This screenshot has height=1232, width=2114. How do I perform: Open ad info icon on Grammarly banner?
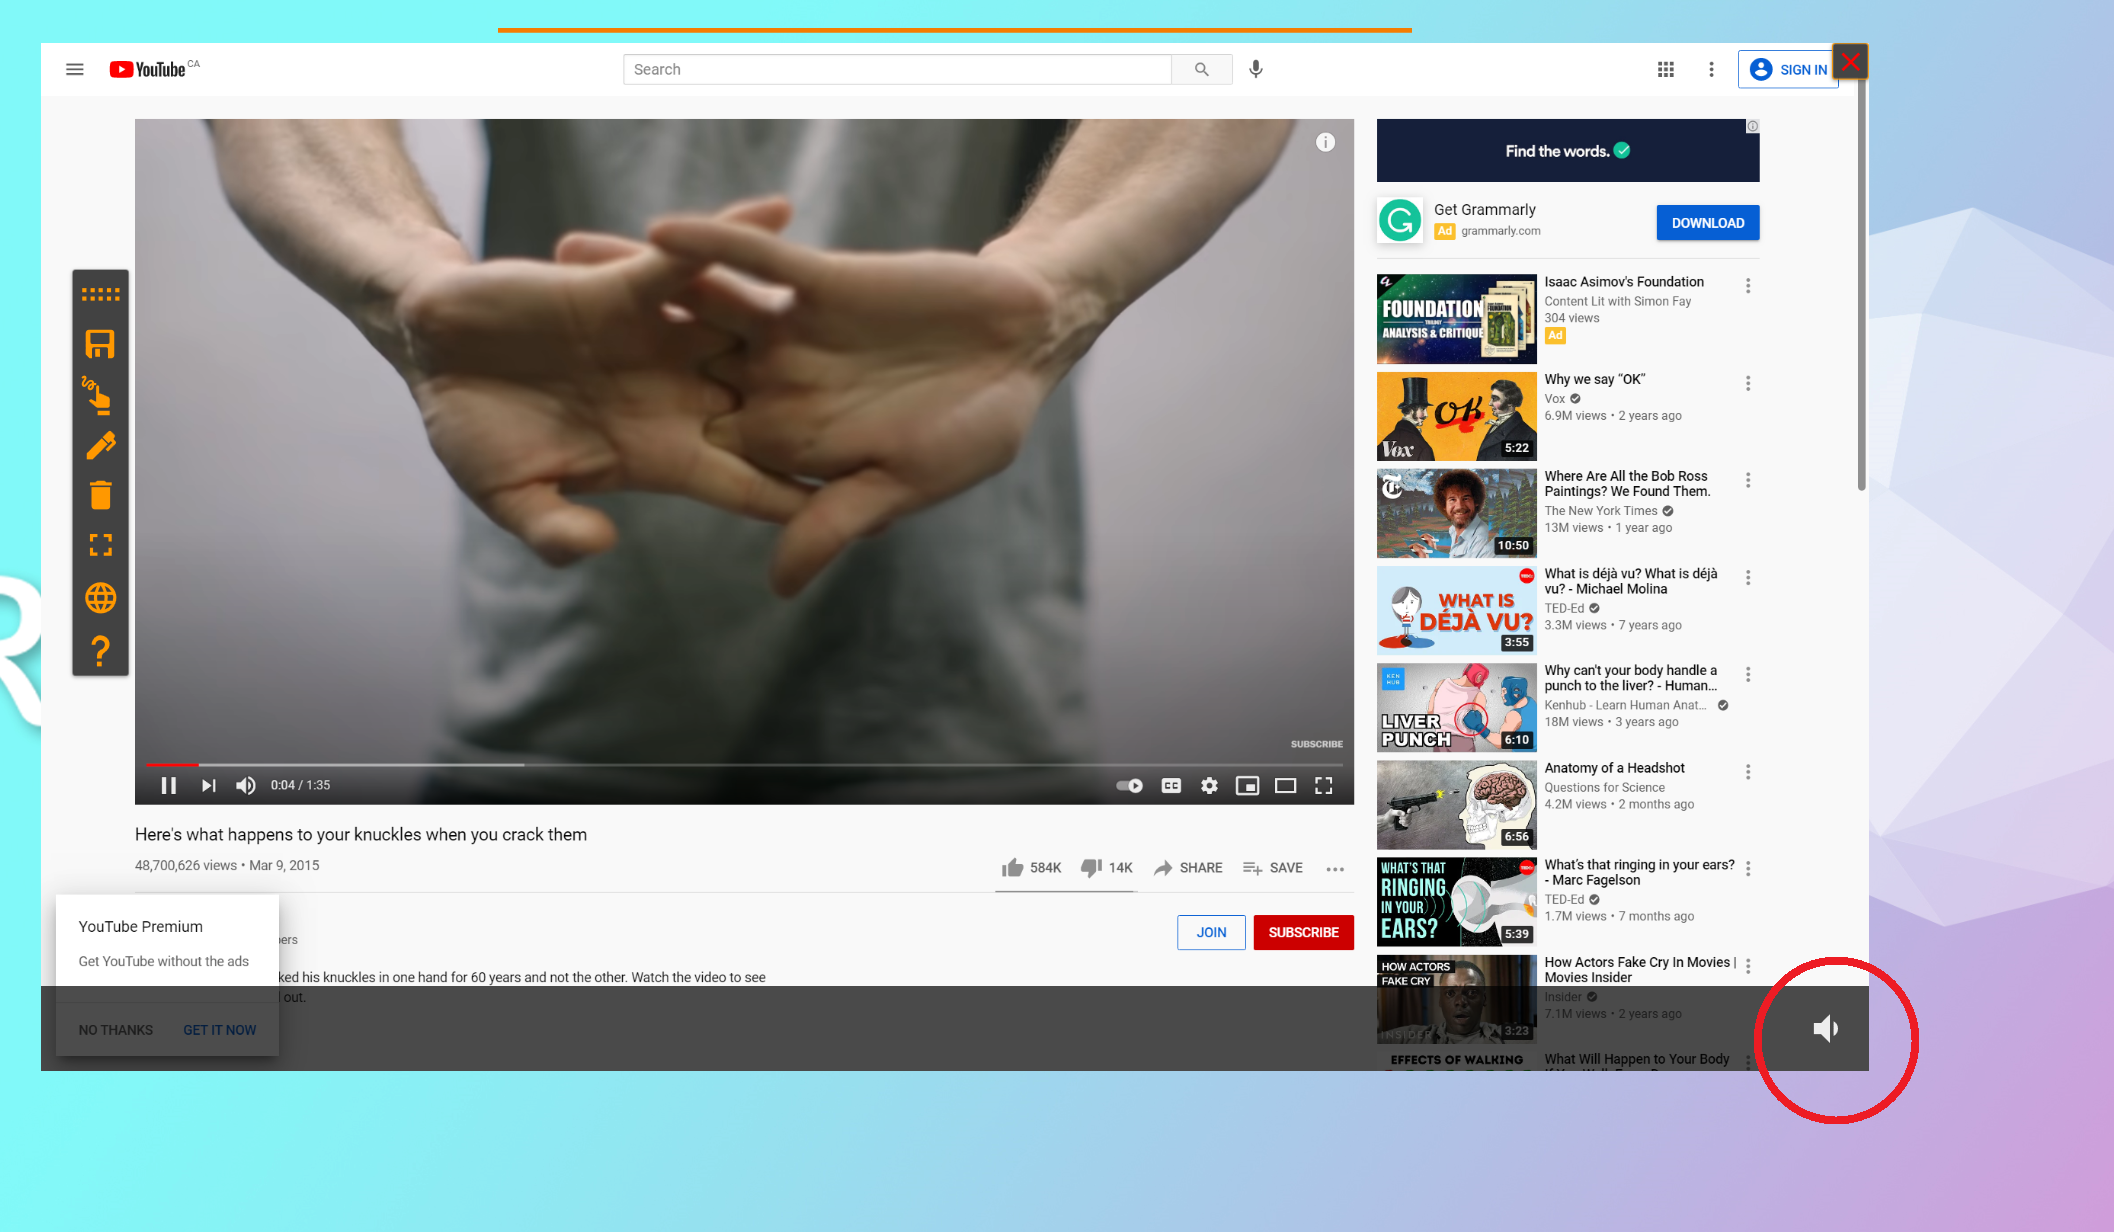tap(1752, 126)
